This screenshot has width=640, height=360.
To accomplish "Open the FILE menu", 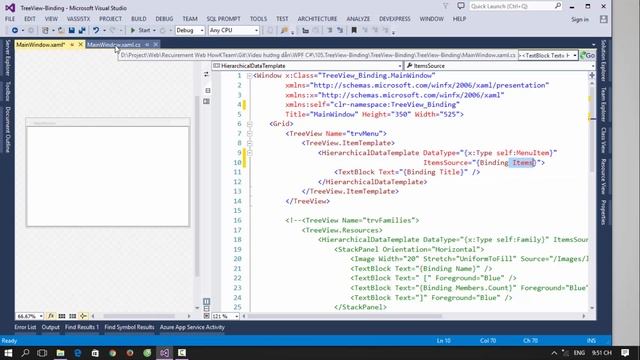I will coord(10,19).
